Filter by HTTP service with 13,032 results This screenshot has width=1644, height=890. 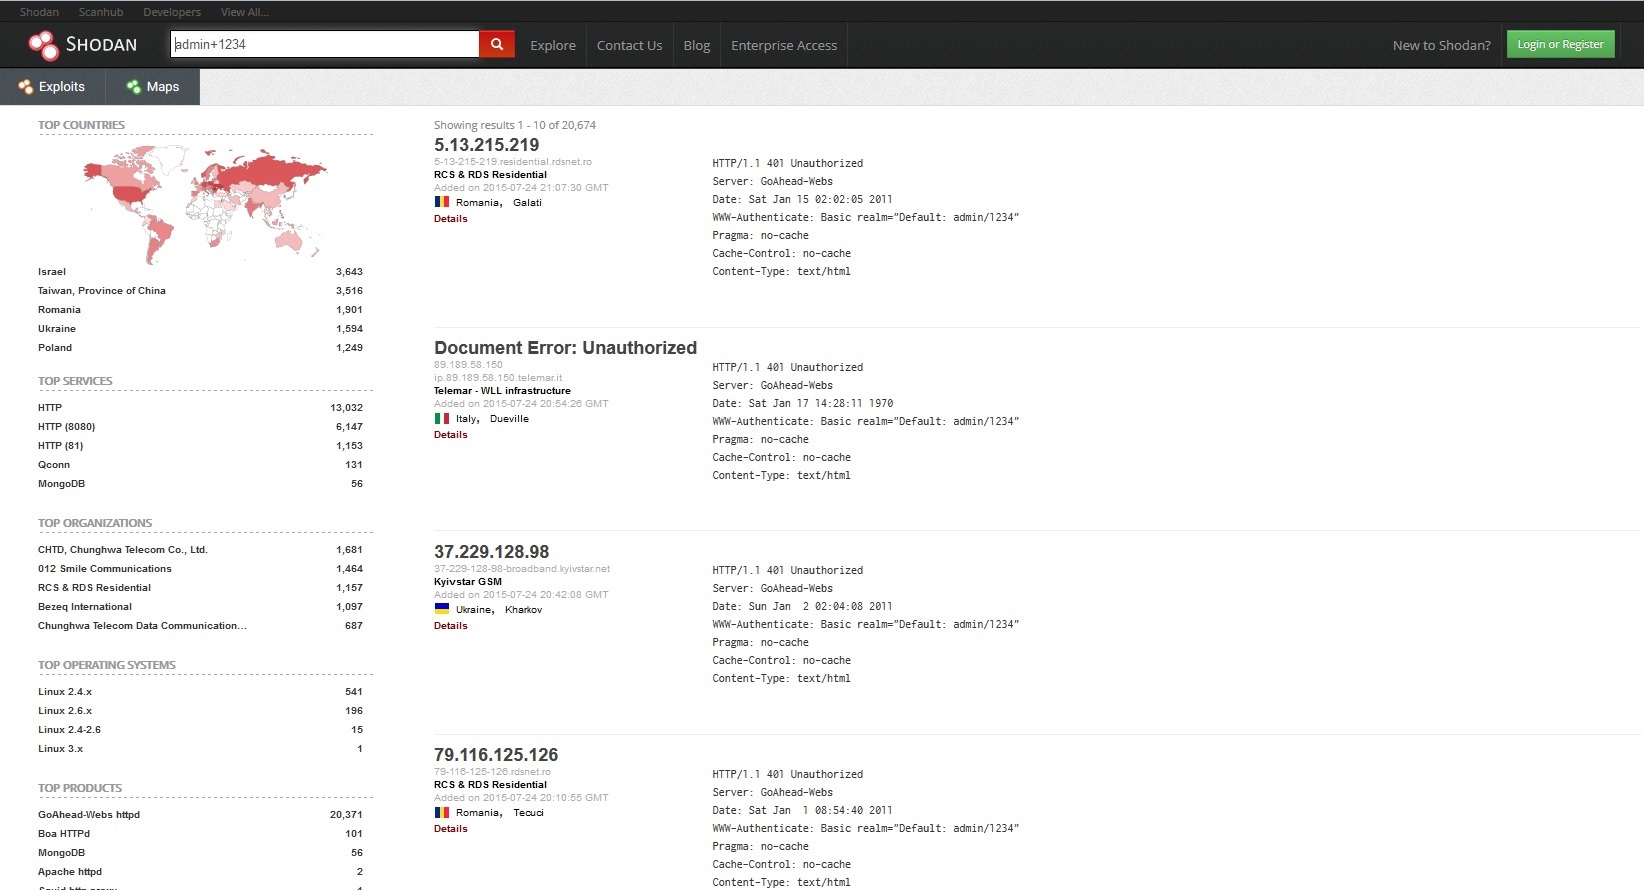50,408
